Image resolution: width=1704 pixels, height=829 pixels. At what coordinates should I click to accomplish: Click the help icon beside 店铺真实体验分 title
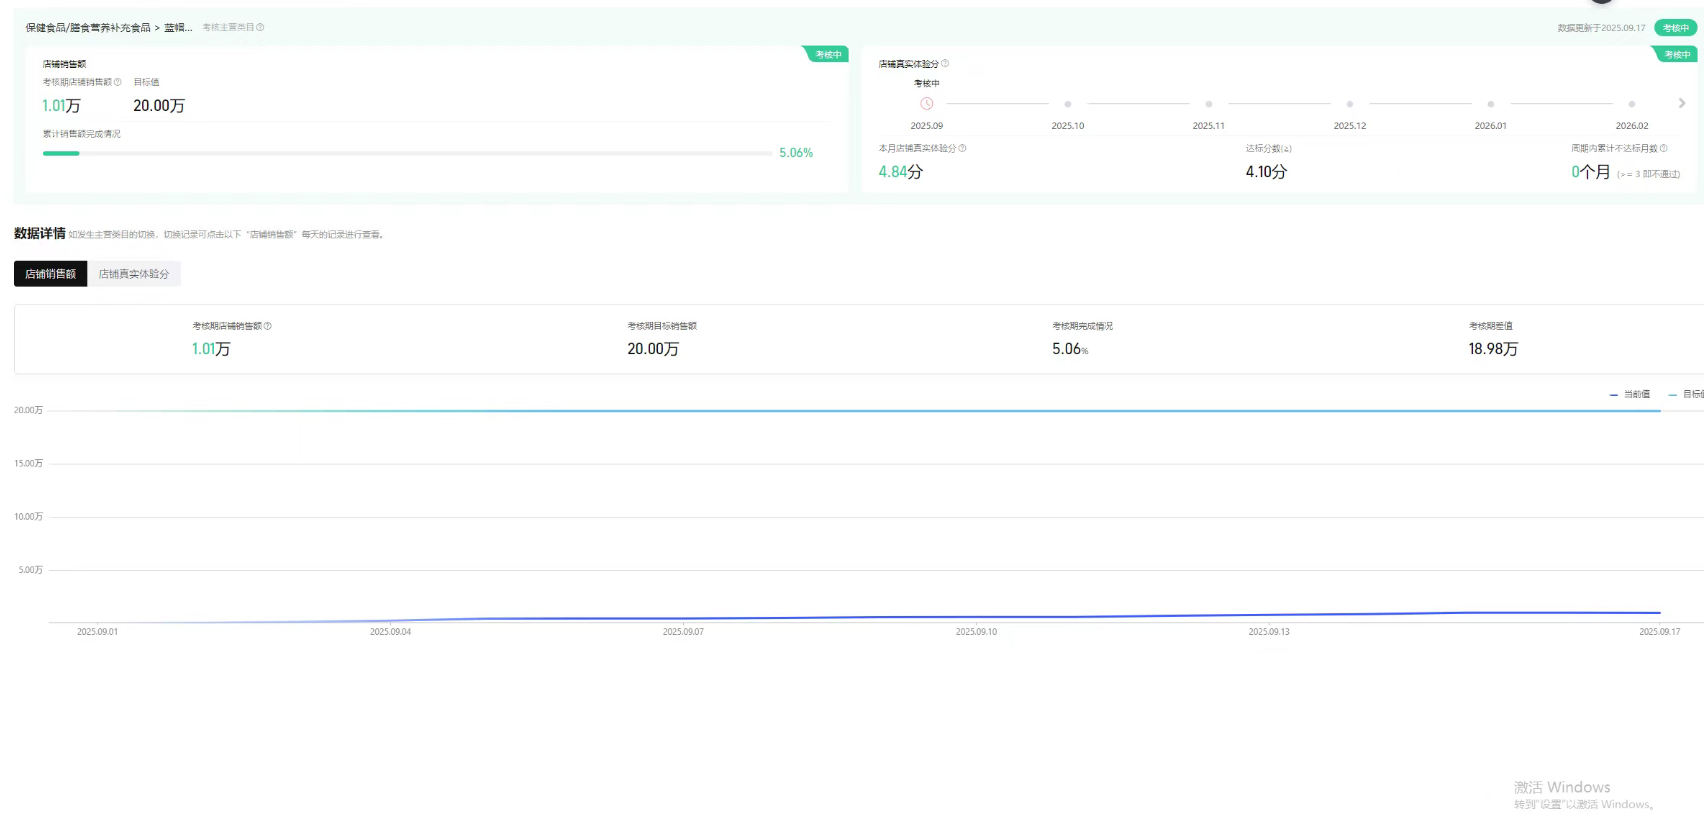coord(945,64)
